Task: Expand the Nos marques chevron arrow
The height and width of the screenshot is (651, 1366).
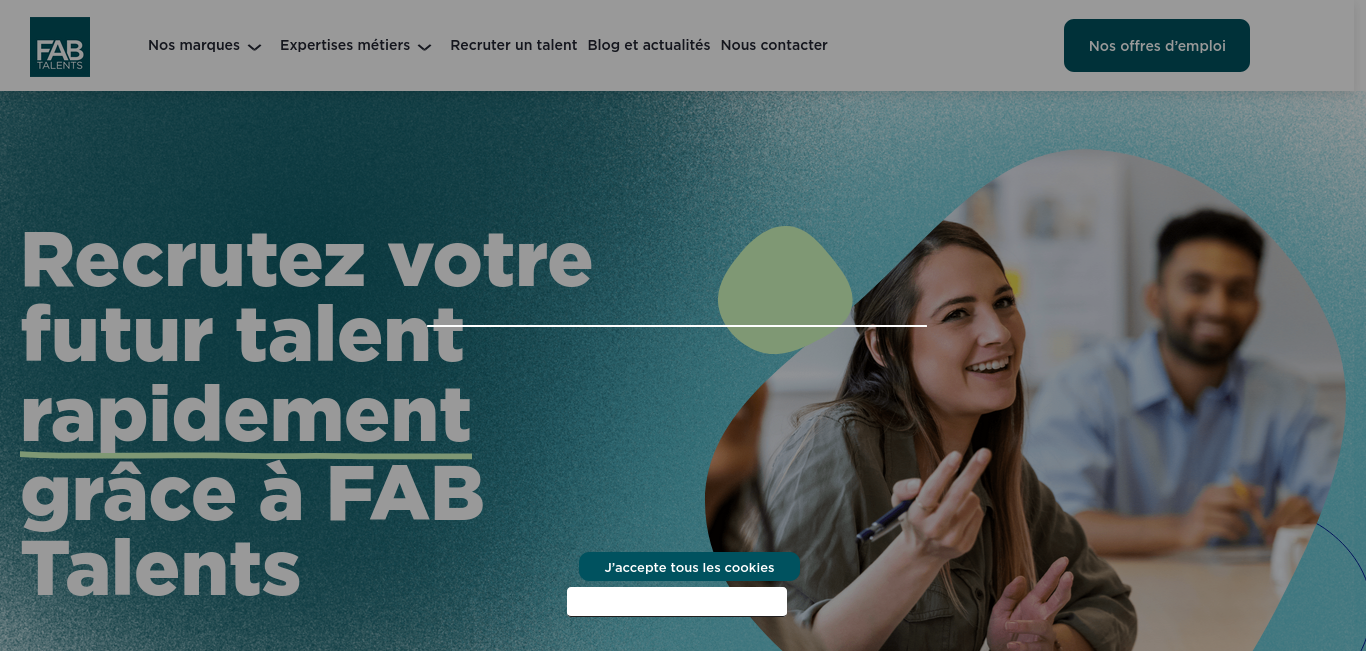Action: (254, 47)
